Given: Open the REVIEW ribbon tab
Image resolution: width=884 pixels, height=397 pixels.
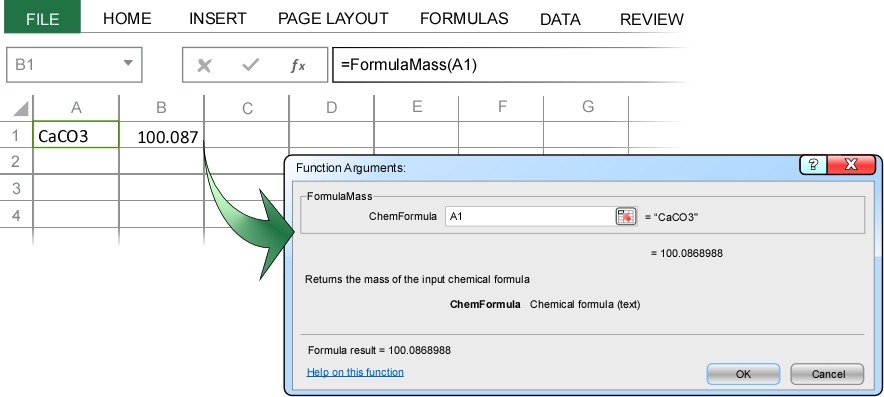Looking at the screenshot, I should click(652, 20).
